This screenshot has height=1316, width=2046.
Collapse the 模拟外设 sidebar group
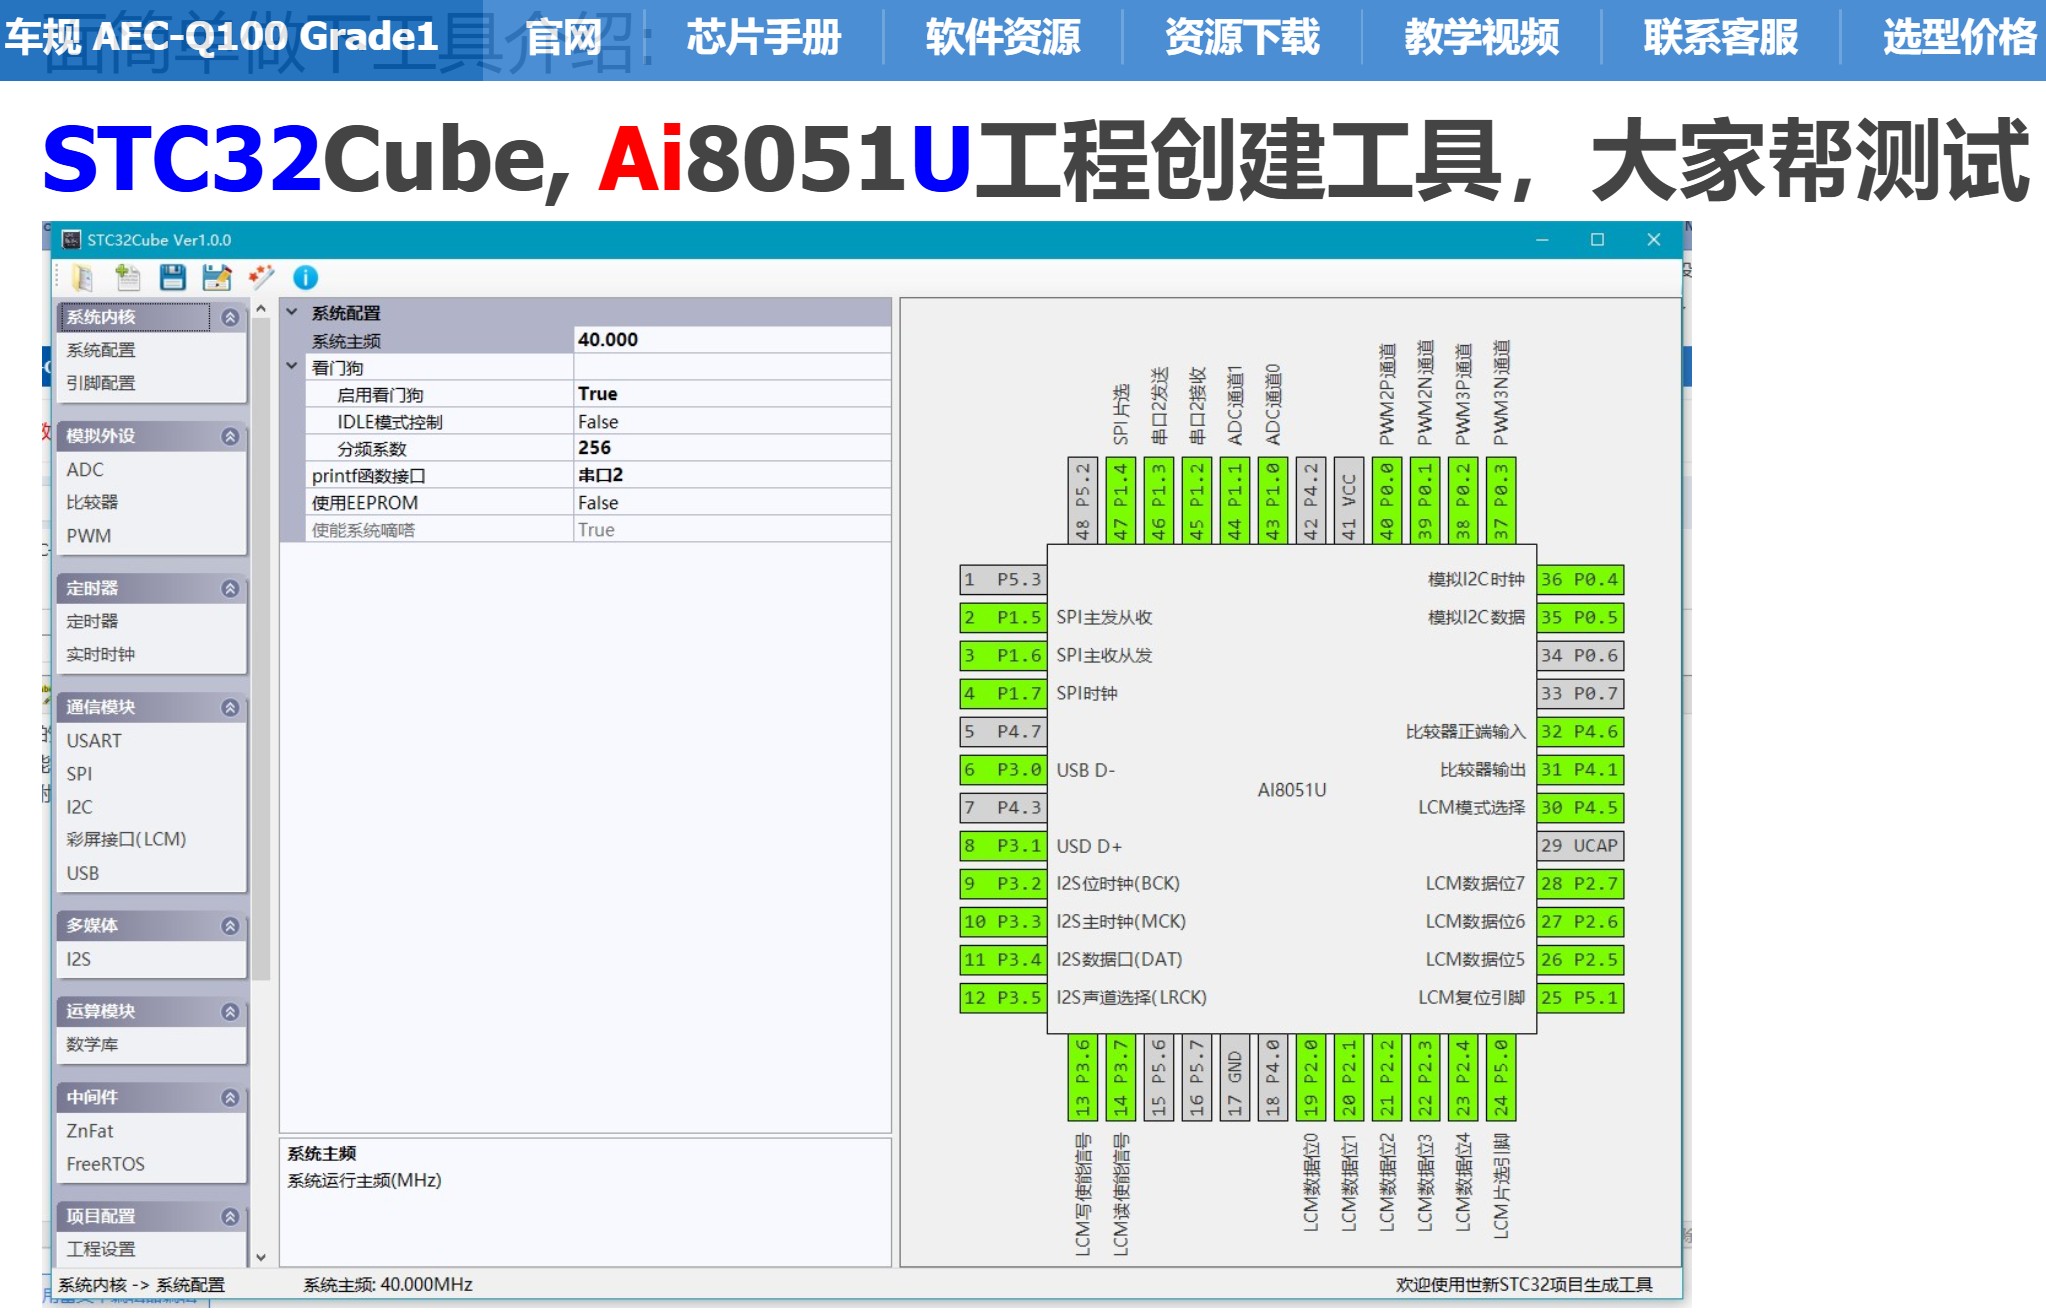point(230,436)
